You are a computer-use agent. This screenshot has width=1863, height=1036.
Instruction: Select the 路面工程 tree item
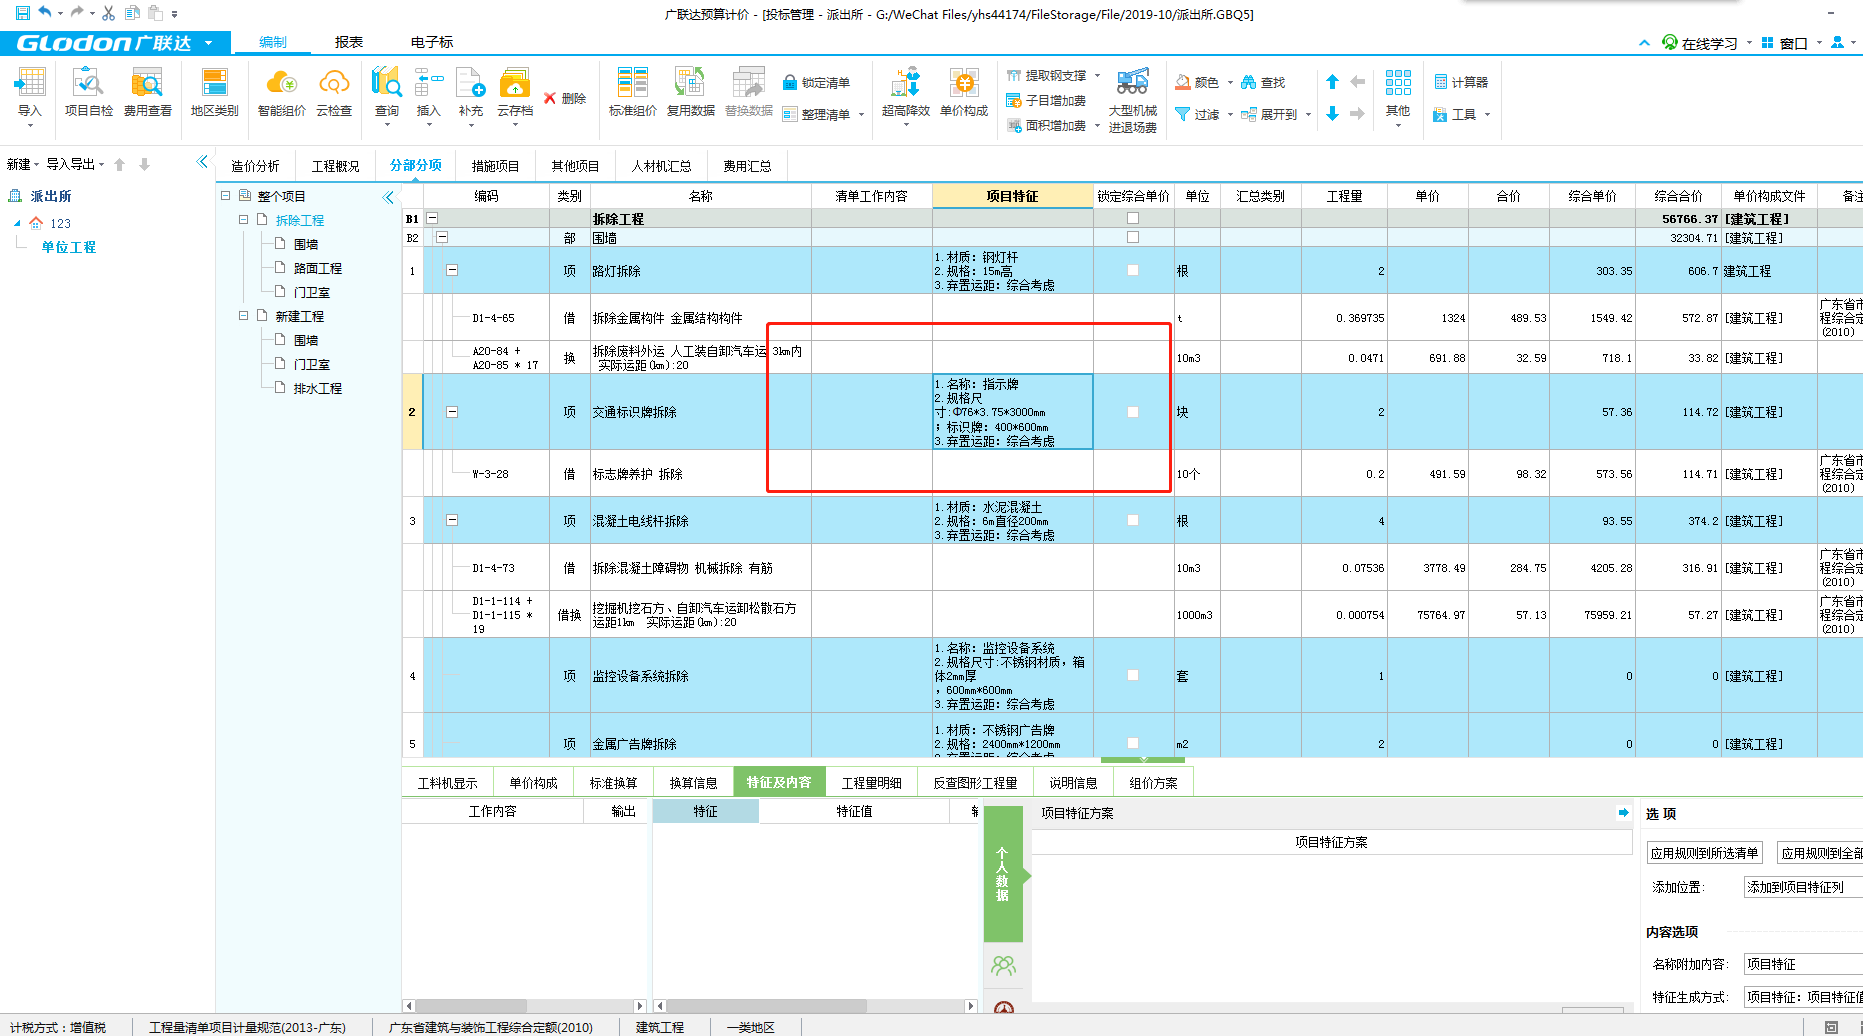(x=317, y=268)
